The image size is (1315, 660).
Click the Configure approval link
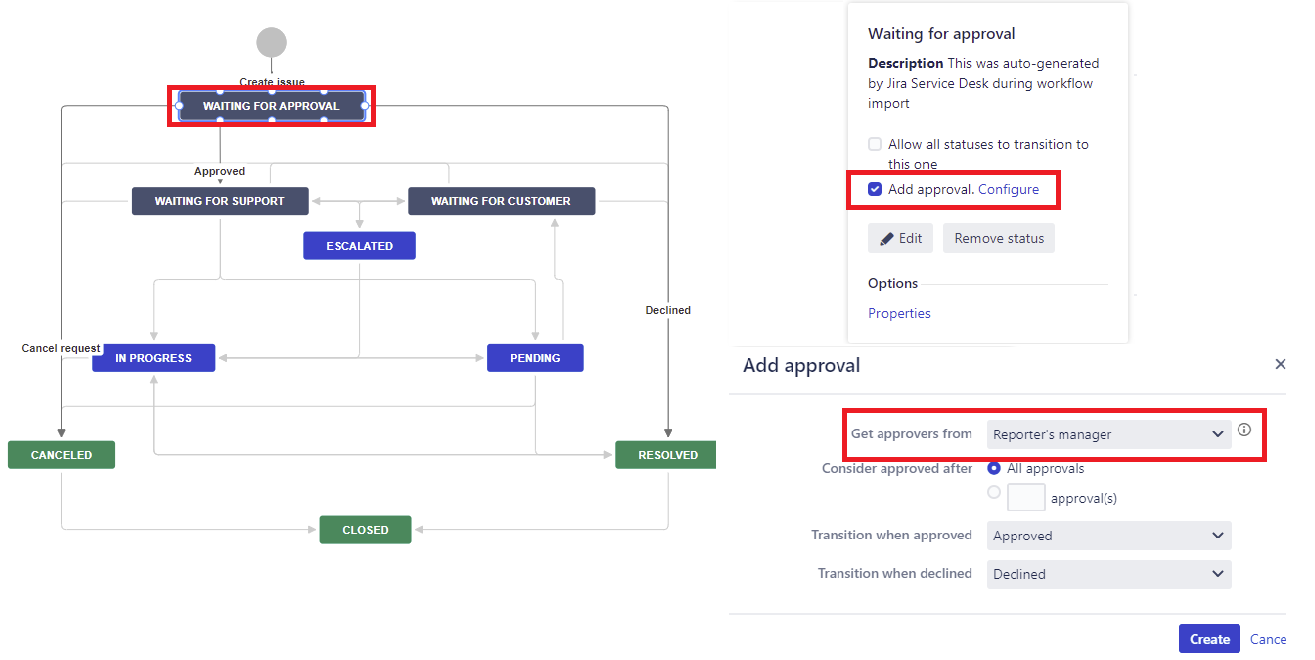tap(1008, 189)
